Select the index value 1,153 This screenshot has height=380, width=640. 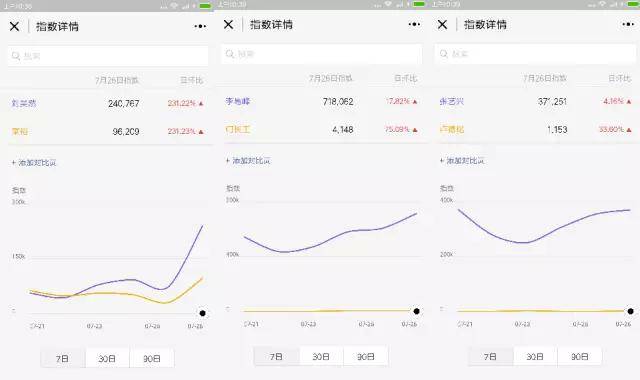tap(557, 130)
